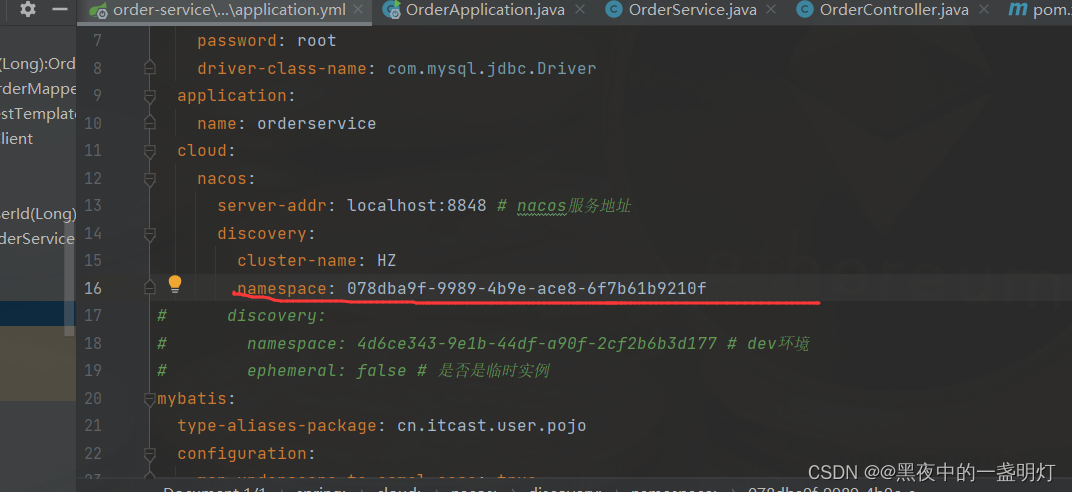The width and height of the screenshot is (1072, 492).
Task: Collapse the fold marker at line 16
Action: pyautogui.click(x=150, y=288)
